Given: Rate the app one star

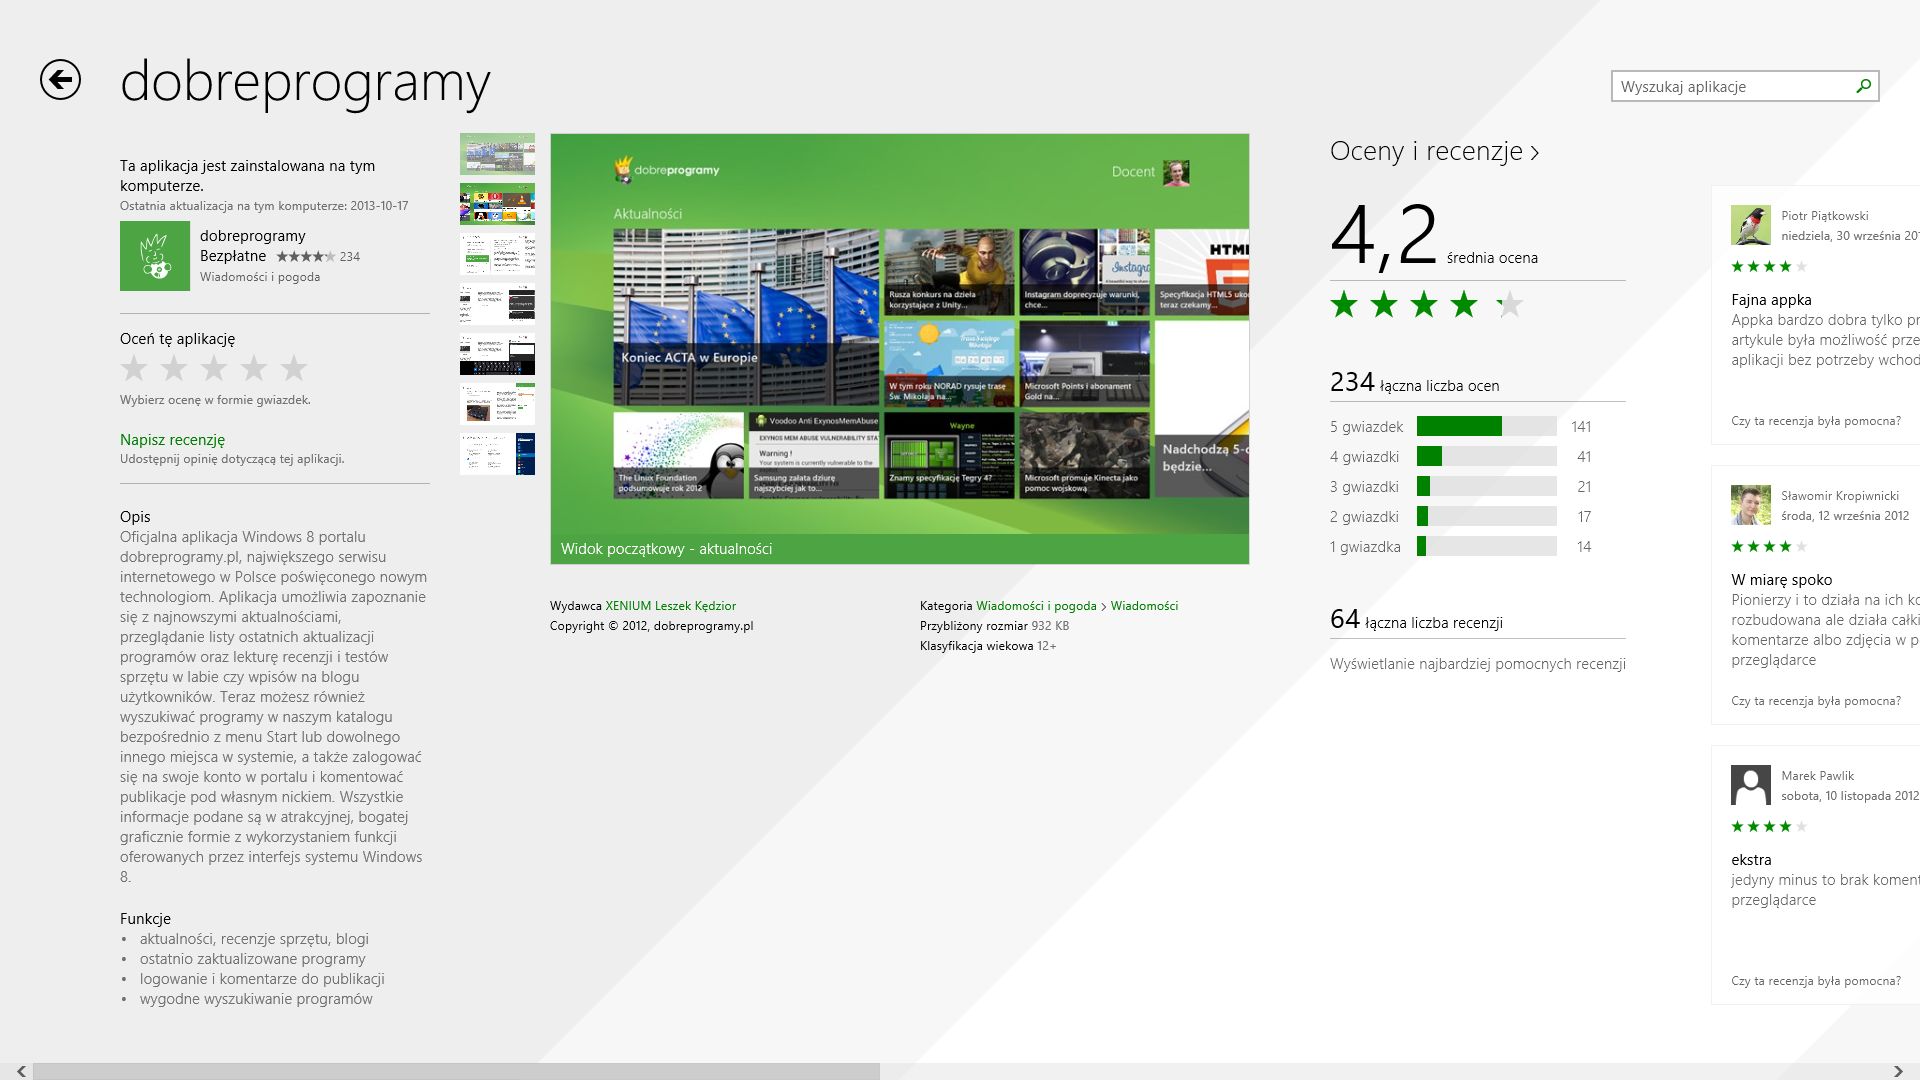Looking at the screenshot, I should pos(134,368).
